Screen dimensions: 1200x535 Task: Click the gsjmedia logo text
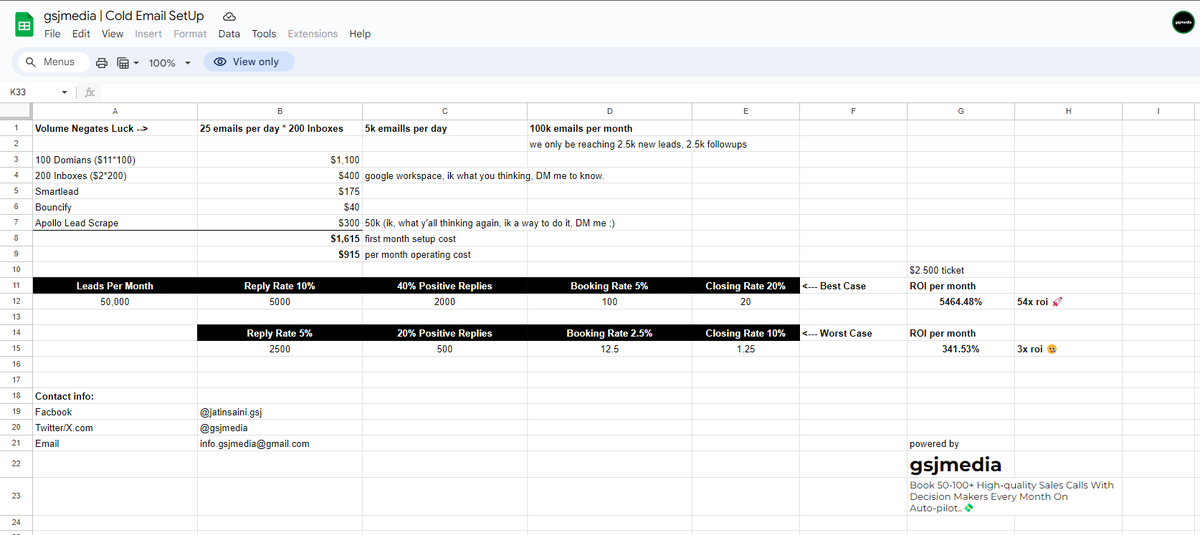coord(955,465)
